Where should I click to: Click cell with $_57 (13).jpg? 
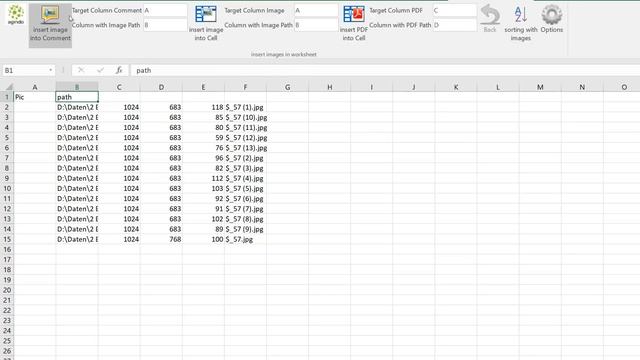[x=245, y=148]
